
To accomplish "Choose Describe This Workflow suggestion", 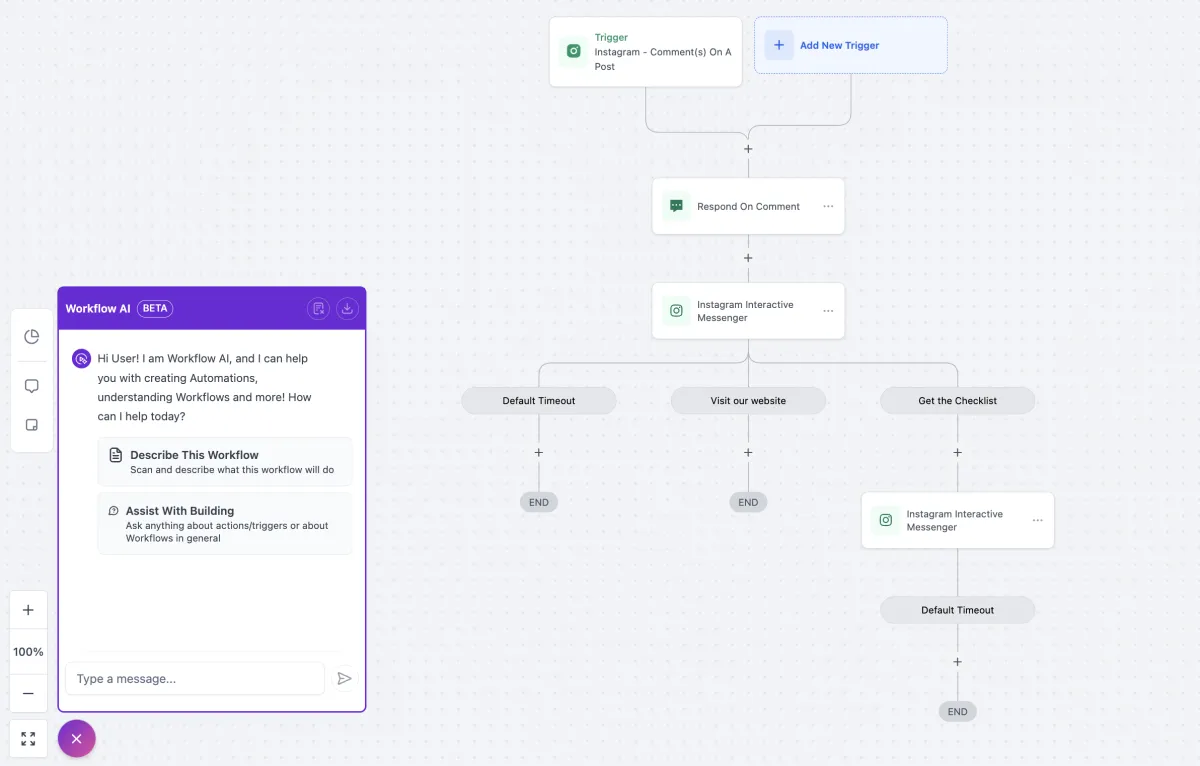I will click(x=225, y=462).
